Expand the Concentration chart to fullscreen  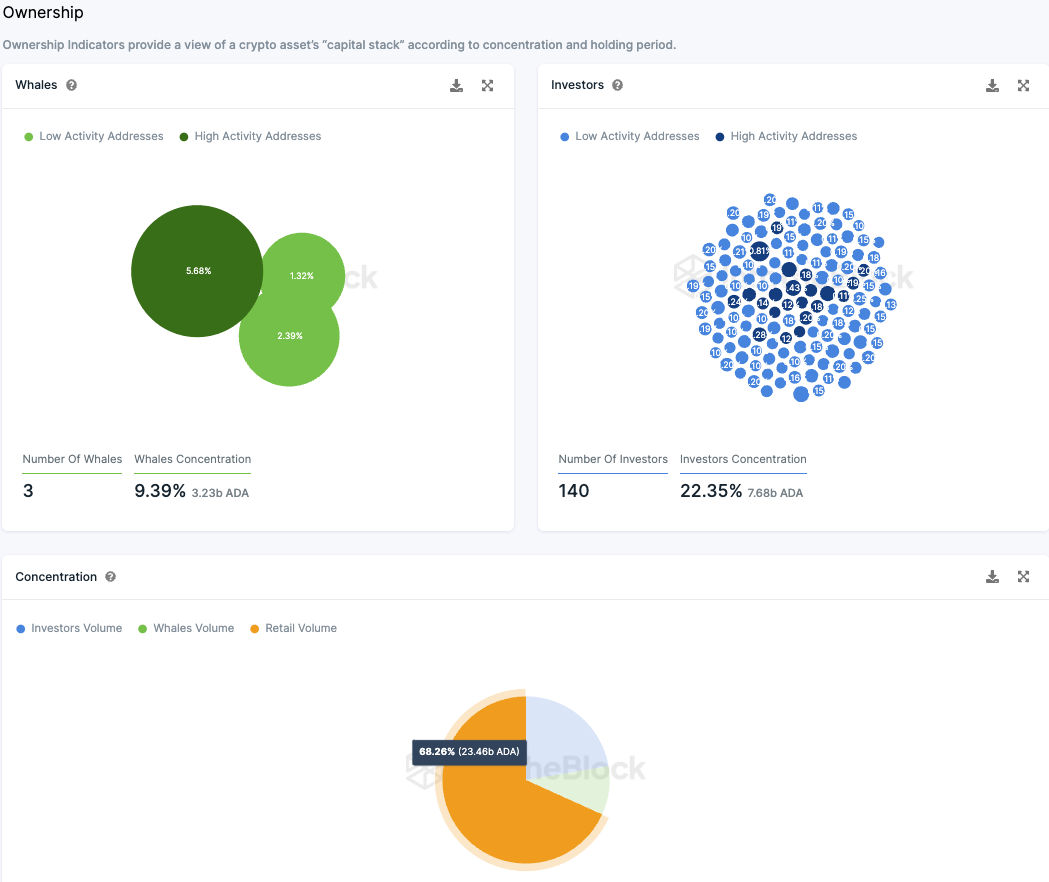point(1024,577)
